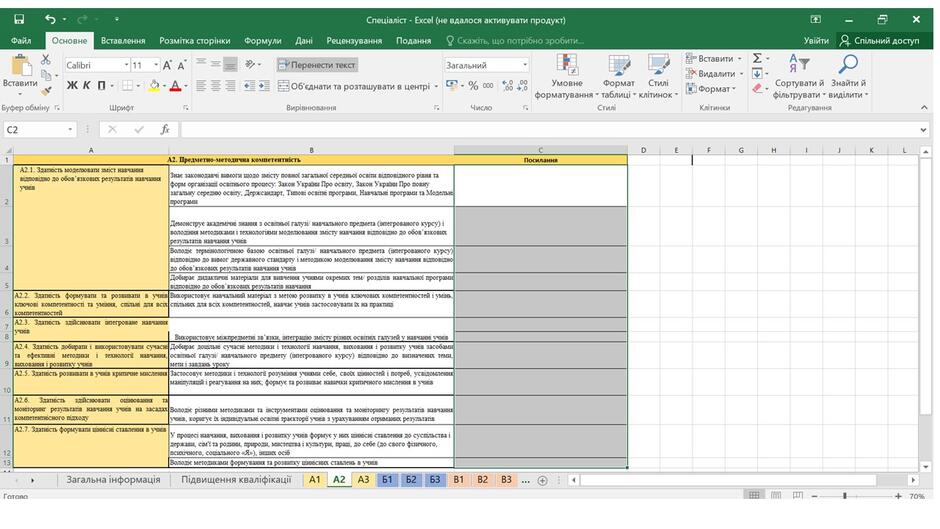Switch to Вставлення ribbon tab
Image resolution: width=940 pixels, height=529 pixels.
(123, 40)
